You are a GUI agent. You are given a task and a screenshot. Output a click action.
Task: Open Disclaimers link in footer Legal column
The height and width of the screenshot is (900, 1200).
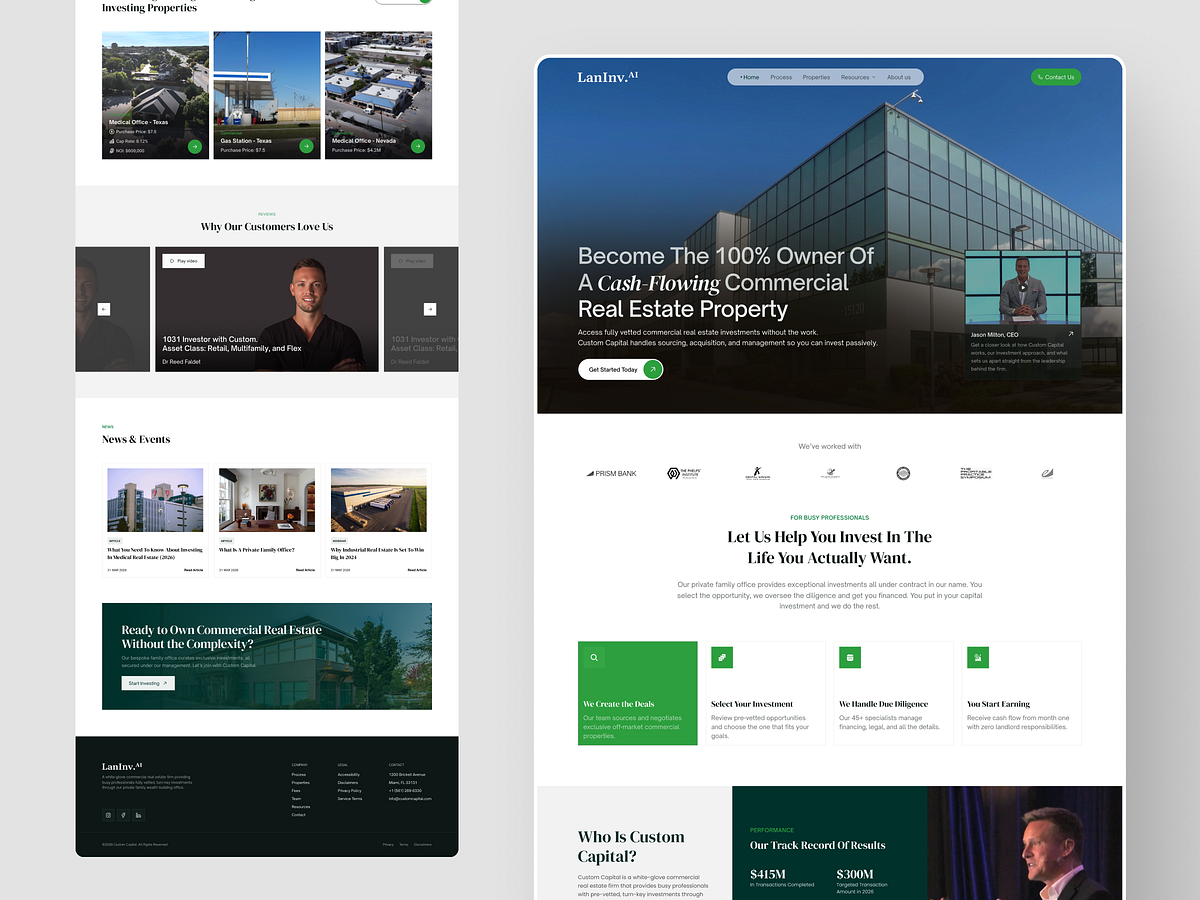tap(348, 783)
